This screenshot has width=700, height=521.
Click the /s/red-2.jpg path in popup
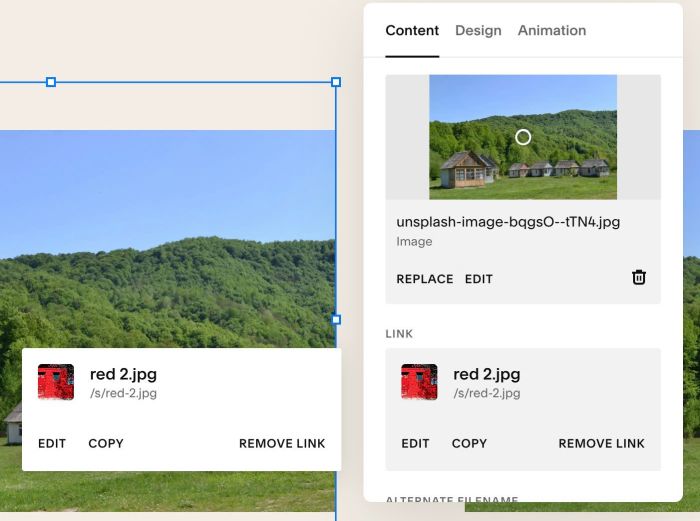(123, 393)
